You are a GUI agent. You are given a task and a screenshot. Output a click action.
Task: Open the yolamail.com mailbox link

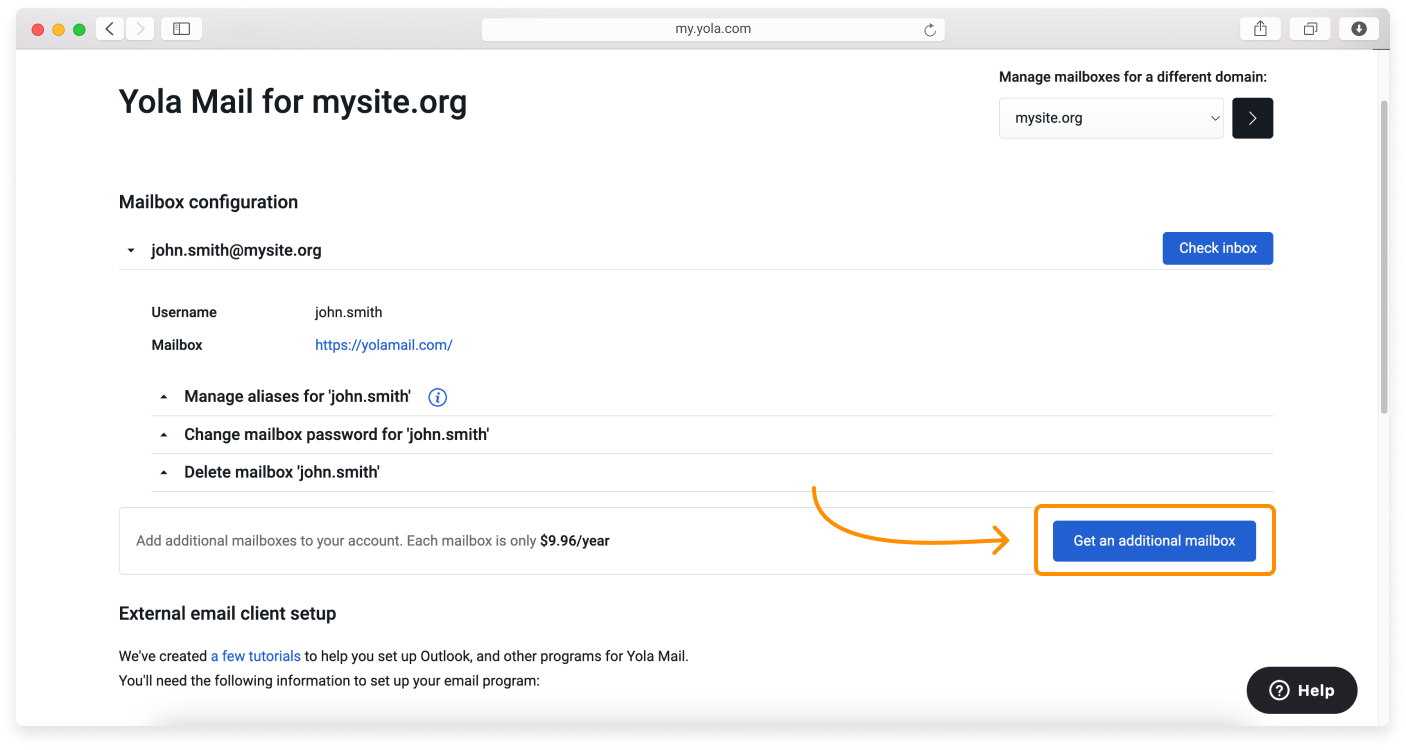point(383,344)
